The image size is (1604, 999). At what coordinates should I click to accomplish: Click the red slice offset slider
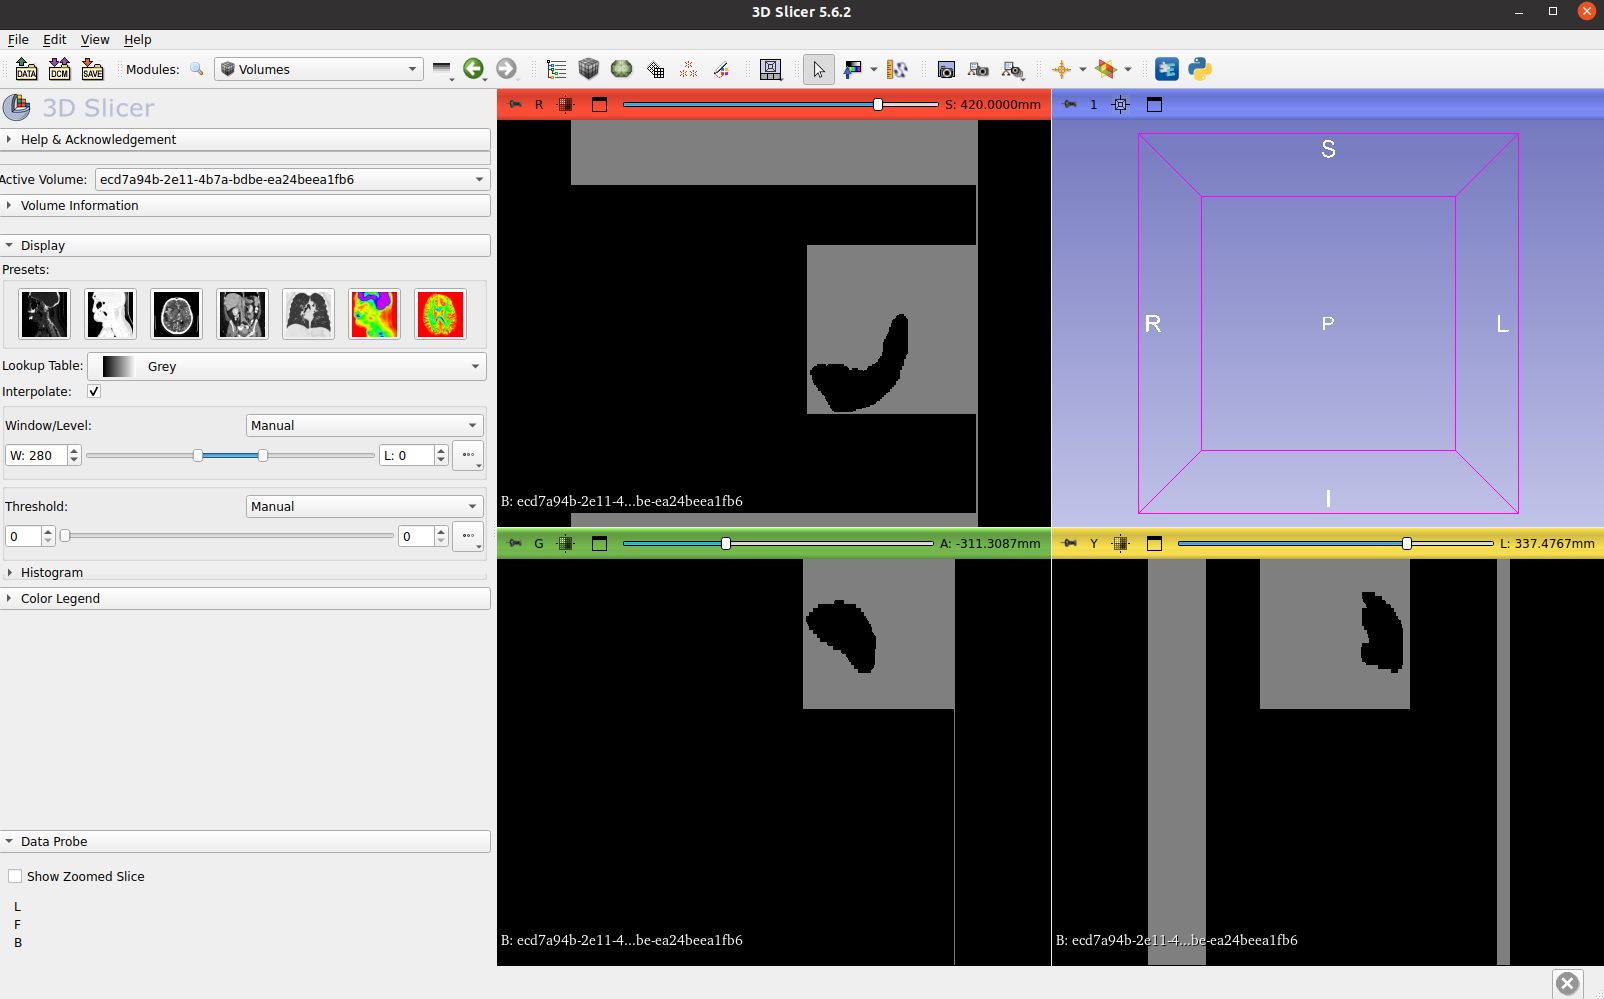pyautogui.click(x=780, y=104)
